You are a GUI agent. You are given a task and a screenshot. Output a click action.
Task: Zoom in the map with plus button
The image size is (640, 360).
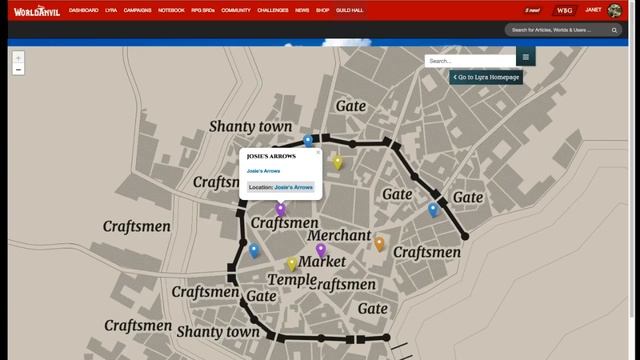coord(18,58)
